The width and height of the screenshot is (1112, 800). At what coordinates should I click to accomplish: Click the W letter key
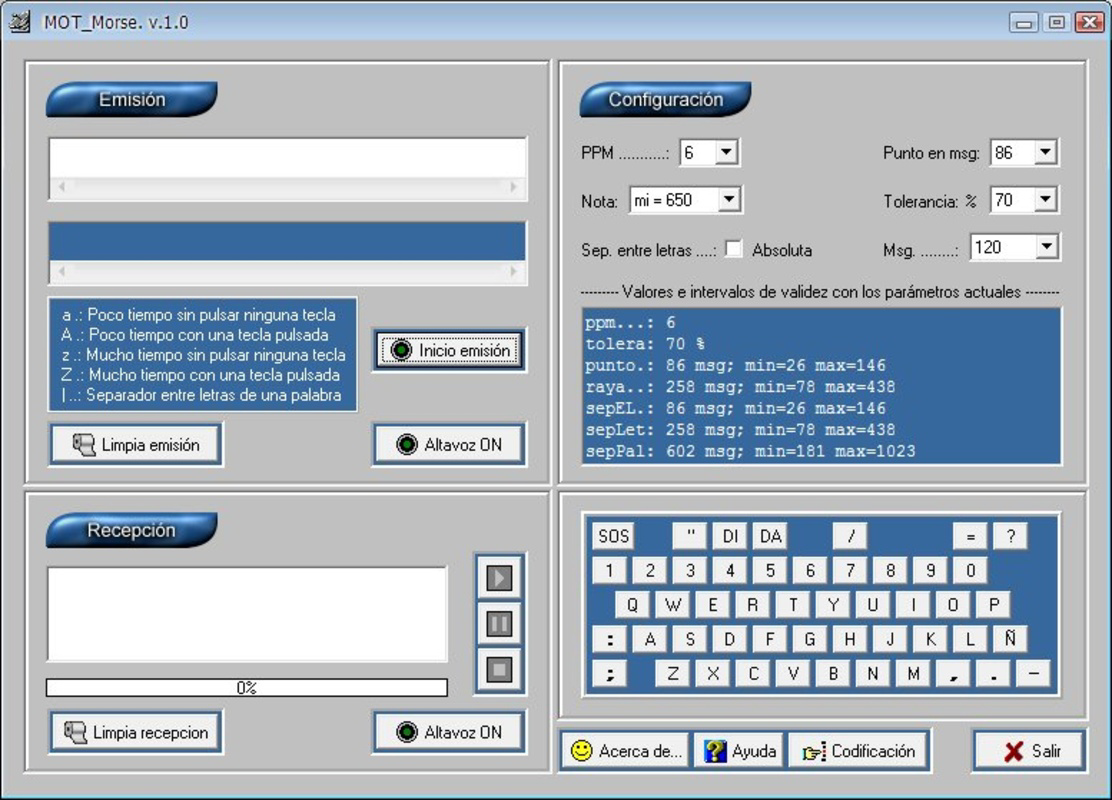tap(673, 605)
